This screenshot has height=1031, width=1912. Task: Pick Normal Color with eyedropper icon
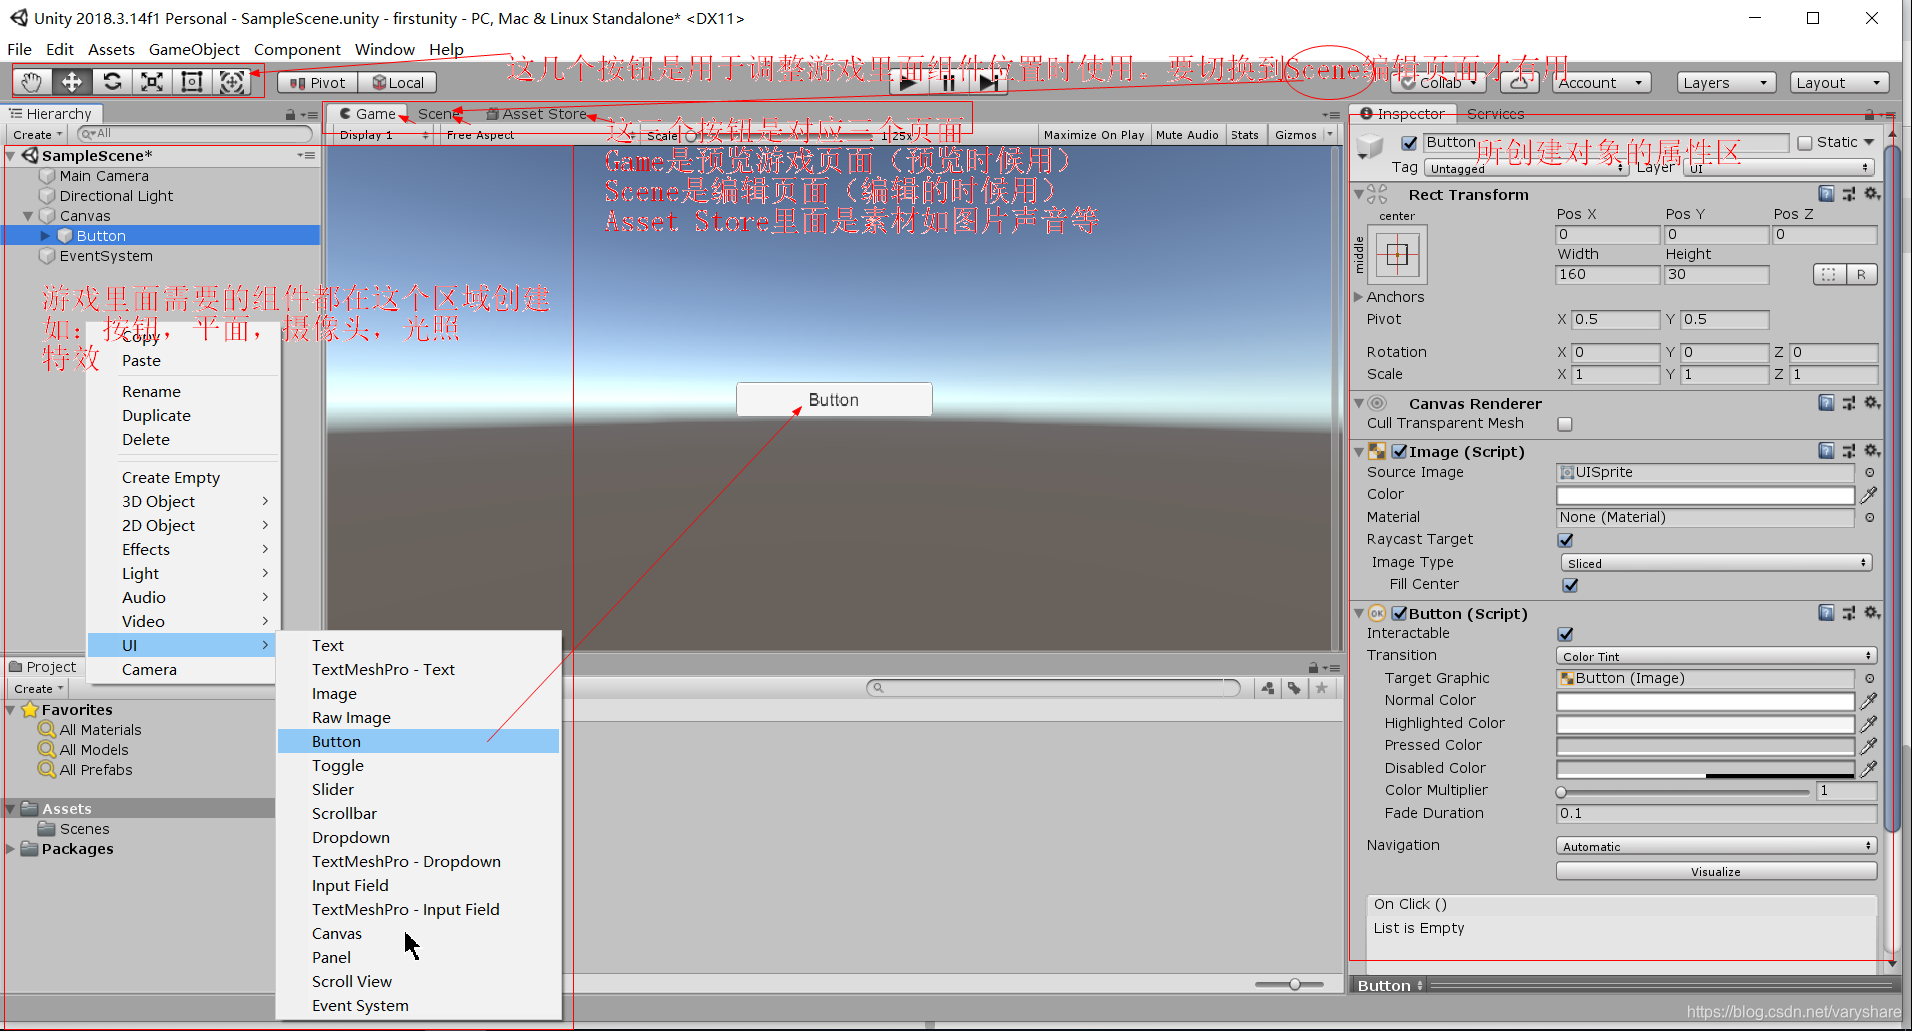tap(1868, 701)
